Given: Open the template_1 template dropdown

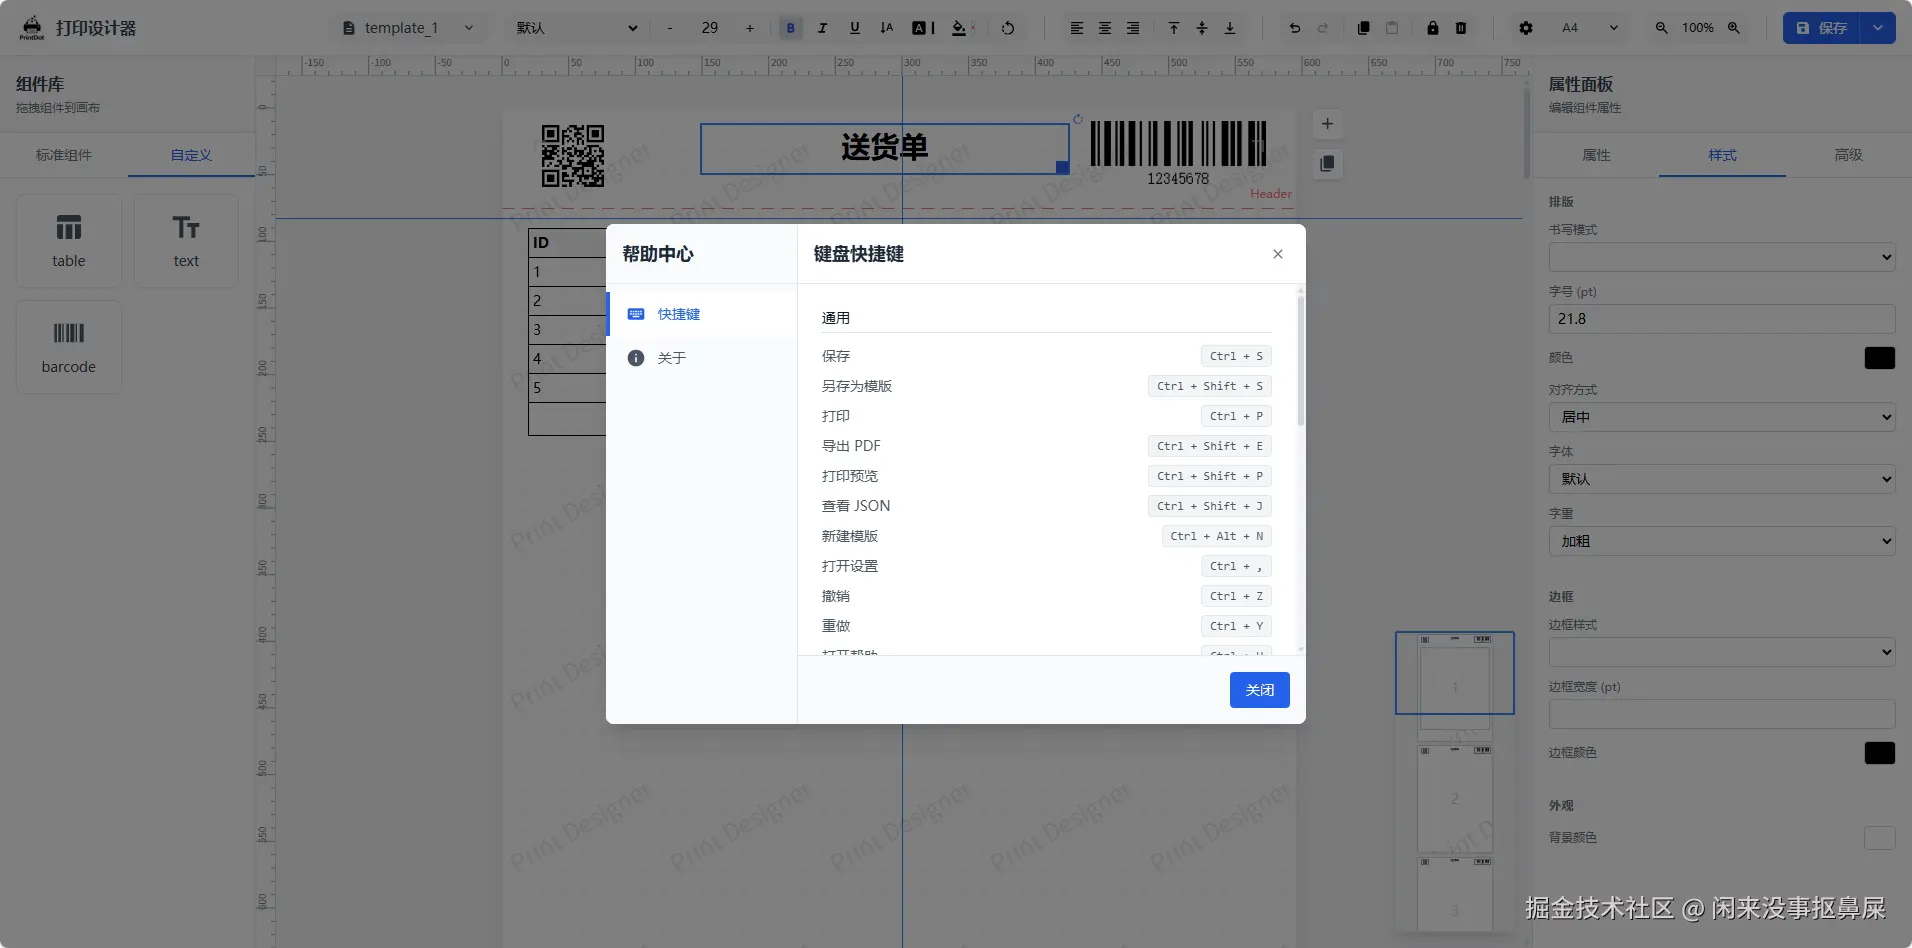Looking at the screenshot, I should click(x=408, y=28).
